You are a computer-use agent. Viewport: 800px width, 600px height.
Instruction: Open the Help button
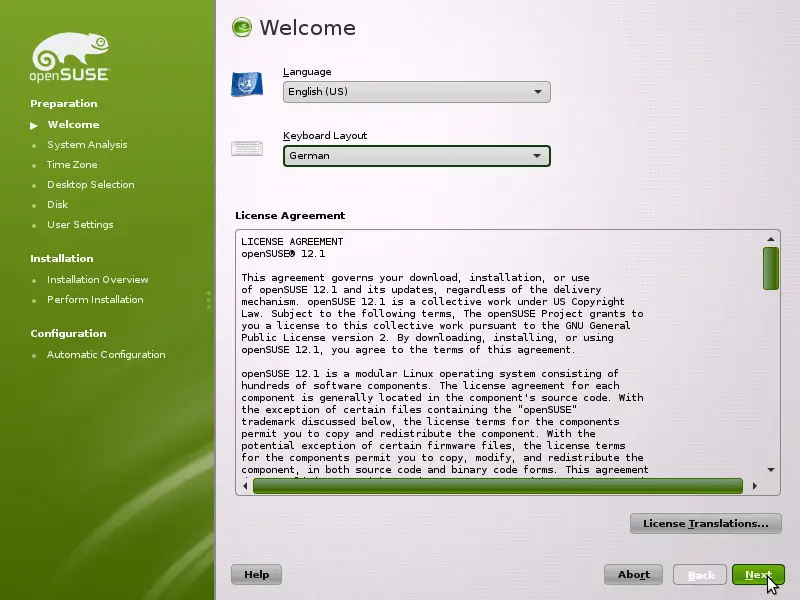click(256, 575)
